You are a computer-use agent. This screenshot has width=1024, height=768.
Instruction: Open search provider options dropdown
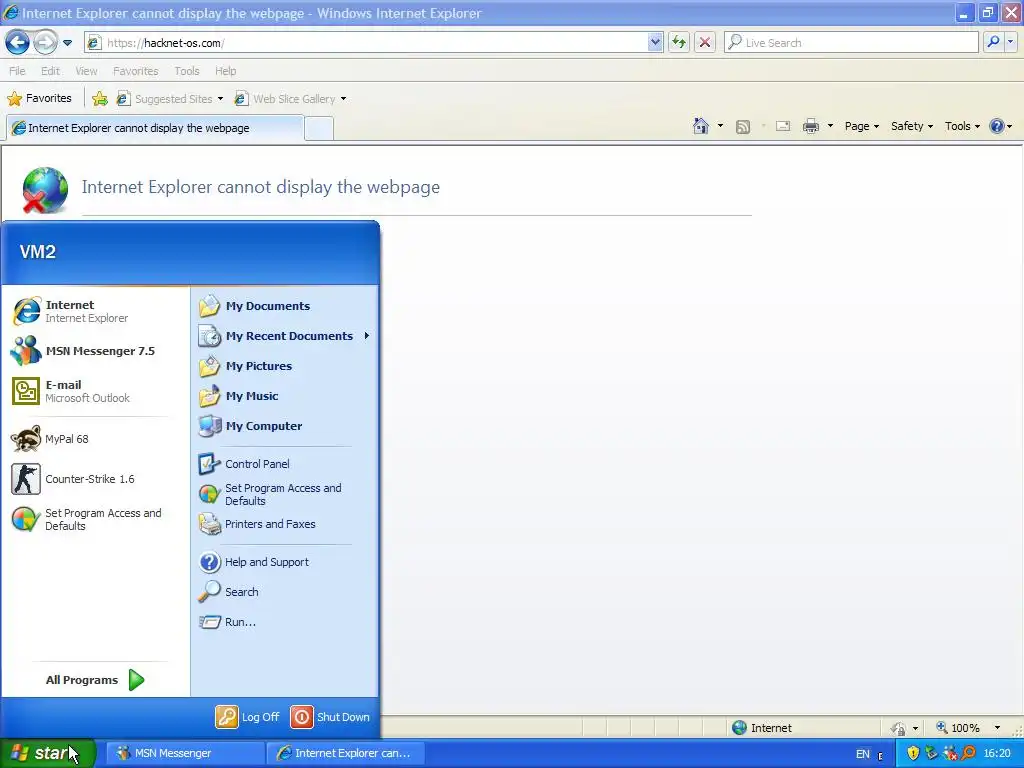[x=1011, y=43]
